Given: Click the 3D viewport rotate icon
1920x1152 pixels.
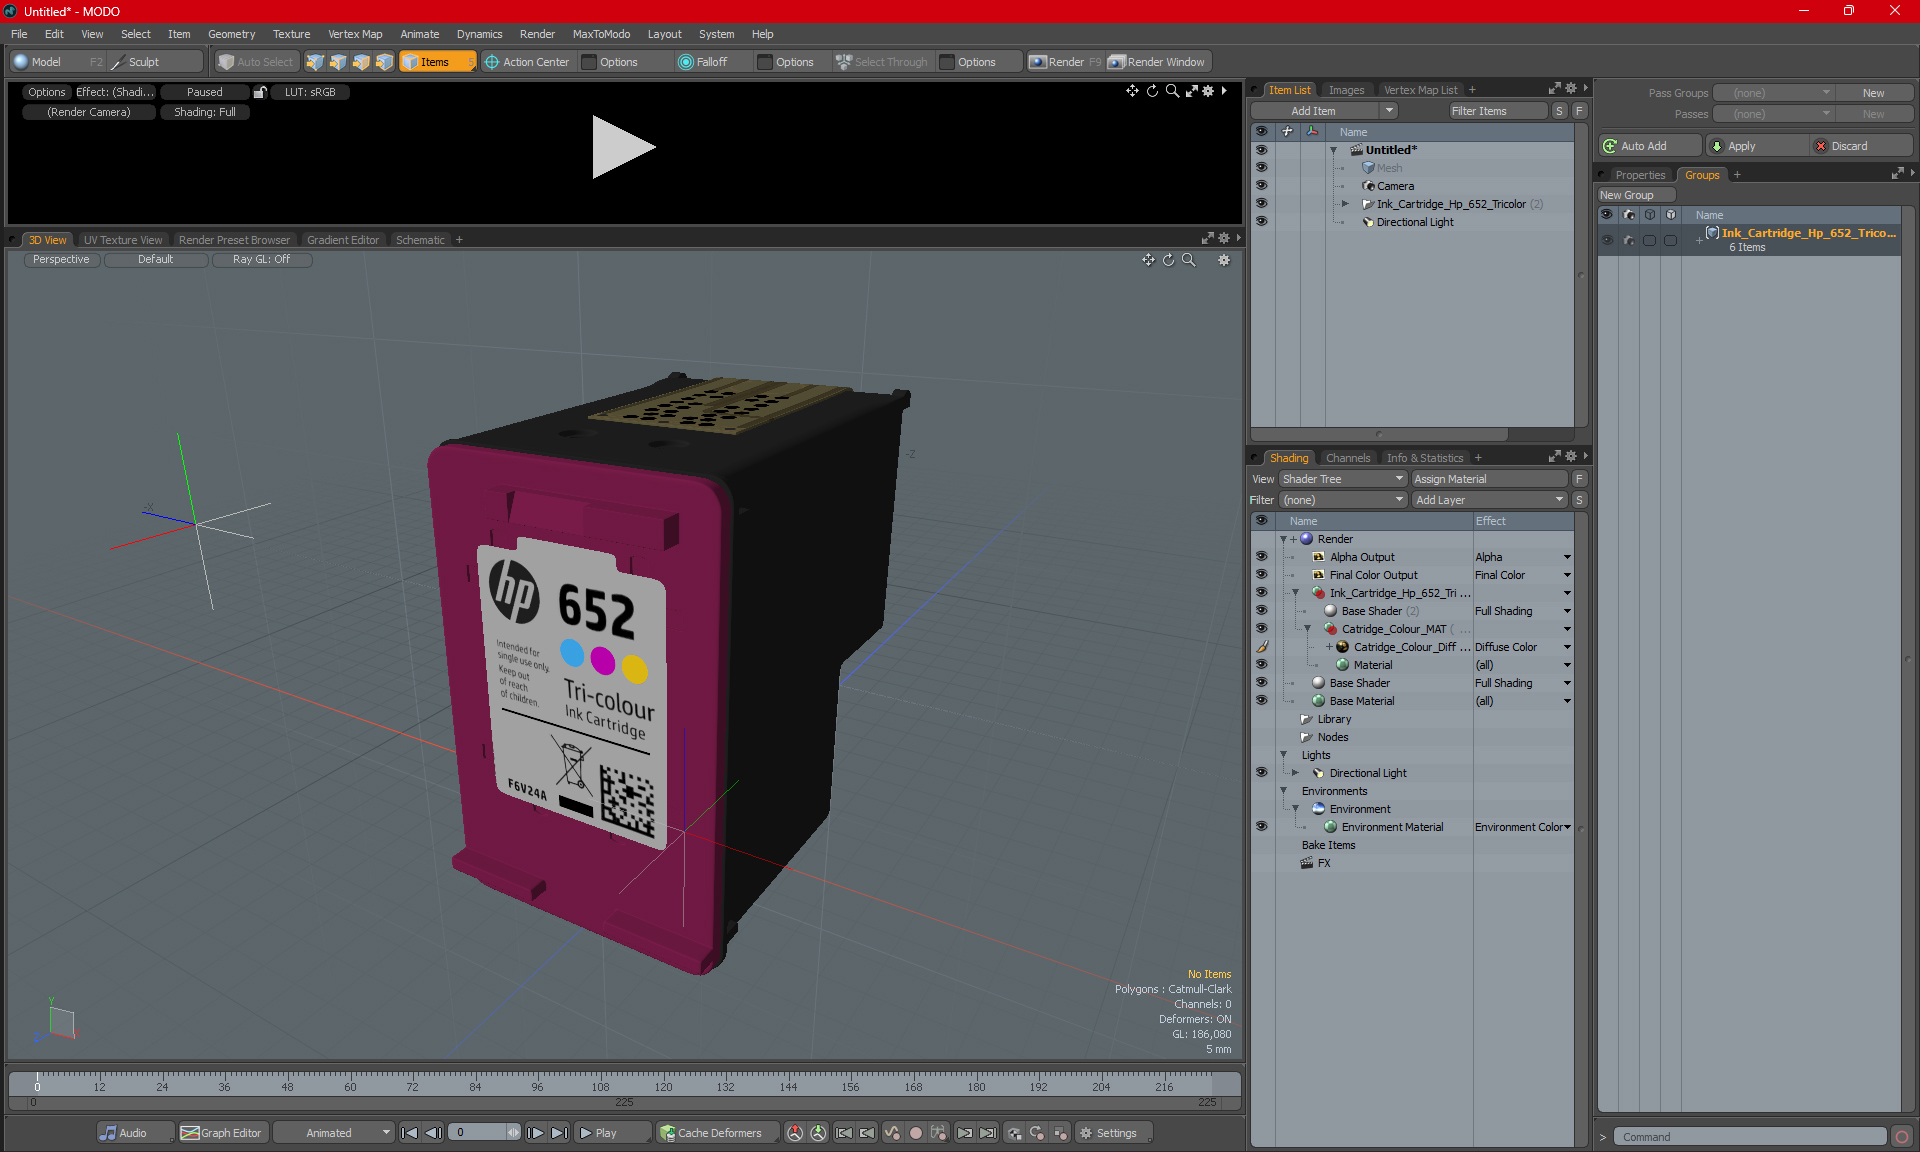Looking at the screenshot, I should coord(1169,260).
